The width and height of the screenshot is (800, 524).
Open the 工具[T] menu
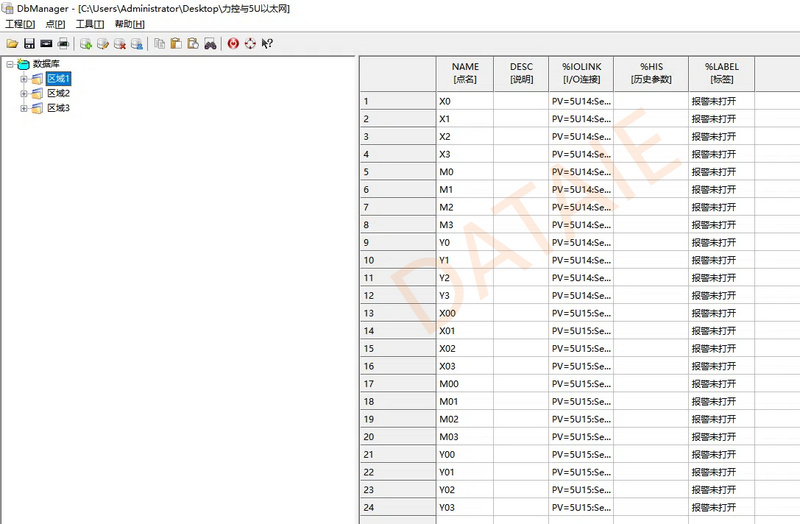90,24
